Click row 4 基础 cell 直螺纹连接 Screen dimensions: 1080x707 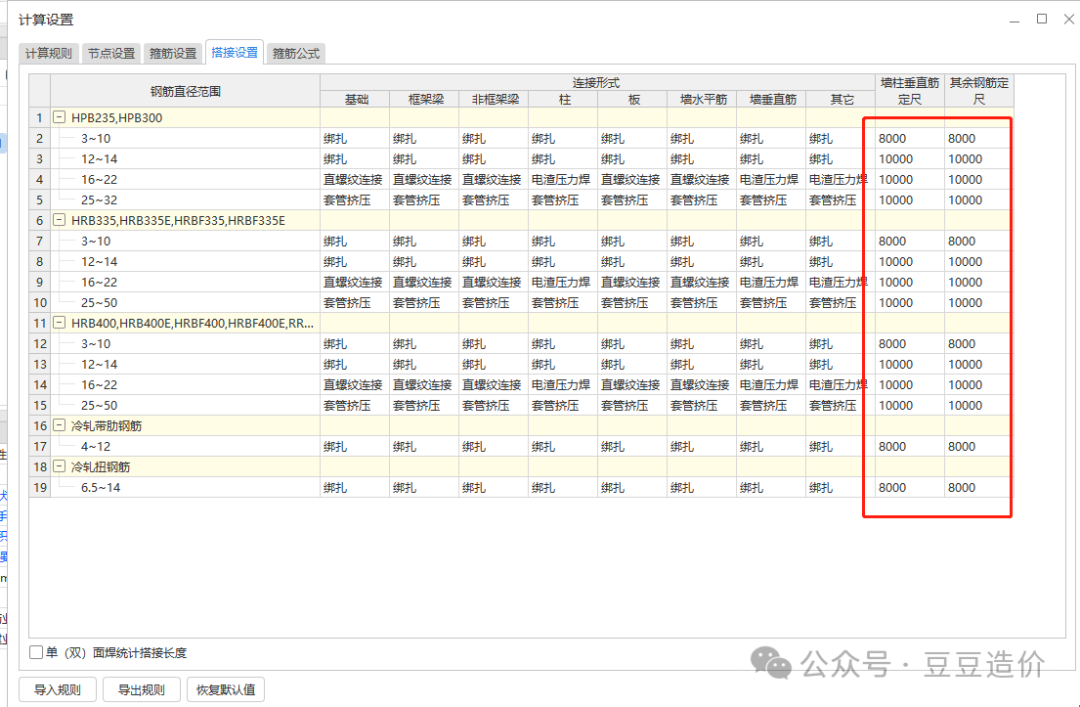pyautogui.click(x=354, y=180)
